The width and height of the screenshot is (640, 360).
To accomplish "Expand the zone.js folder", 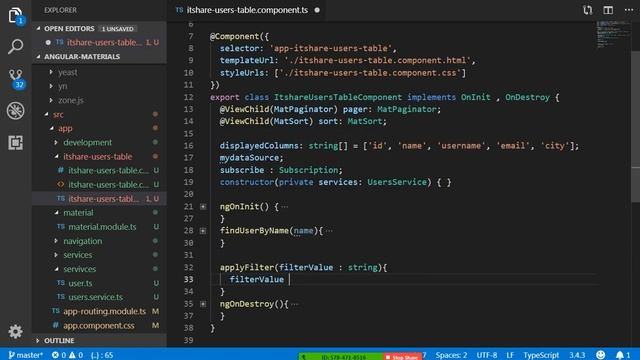I will click(x=99, y=100).
